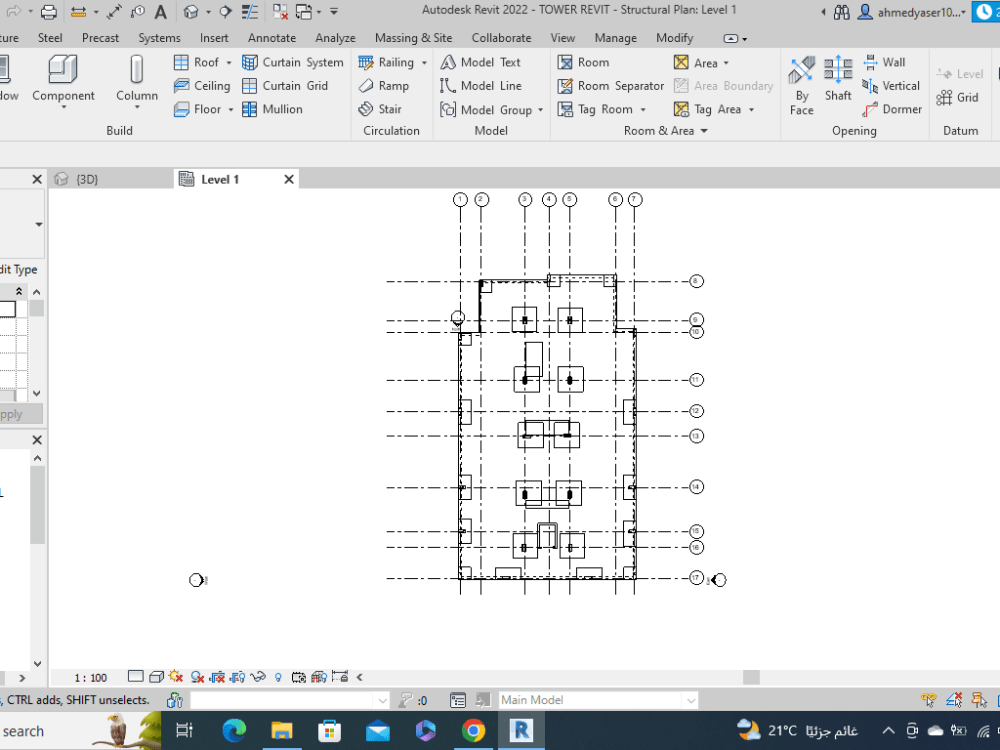Select the Ramp tool
Viewport: 1000px width, 750px height.
[390, 85]
